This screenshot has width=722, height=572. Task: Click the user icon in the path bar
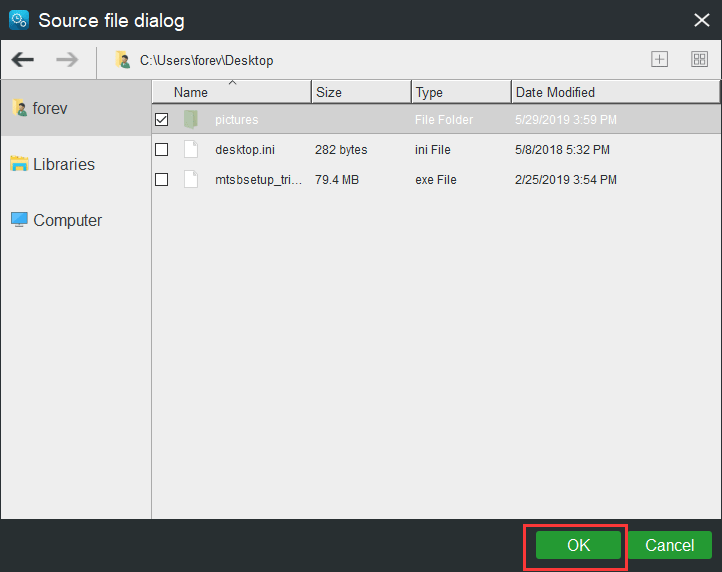pyautogui.click(x=123, y=60)
